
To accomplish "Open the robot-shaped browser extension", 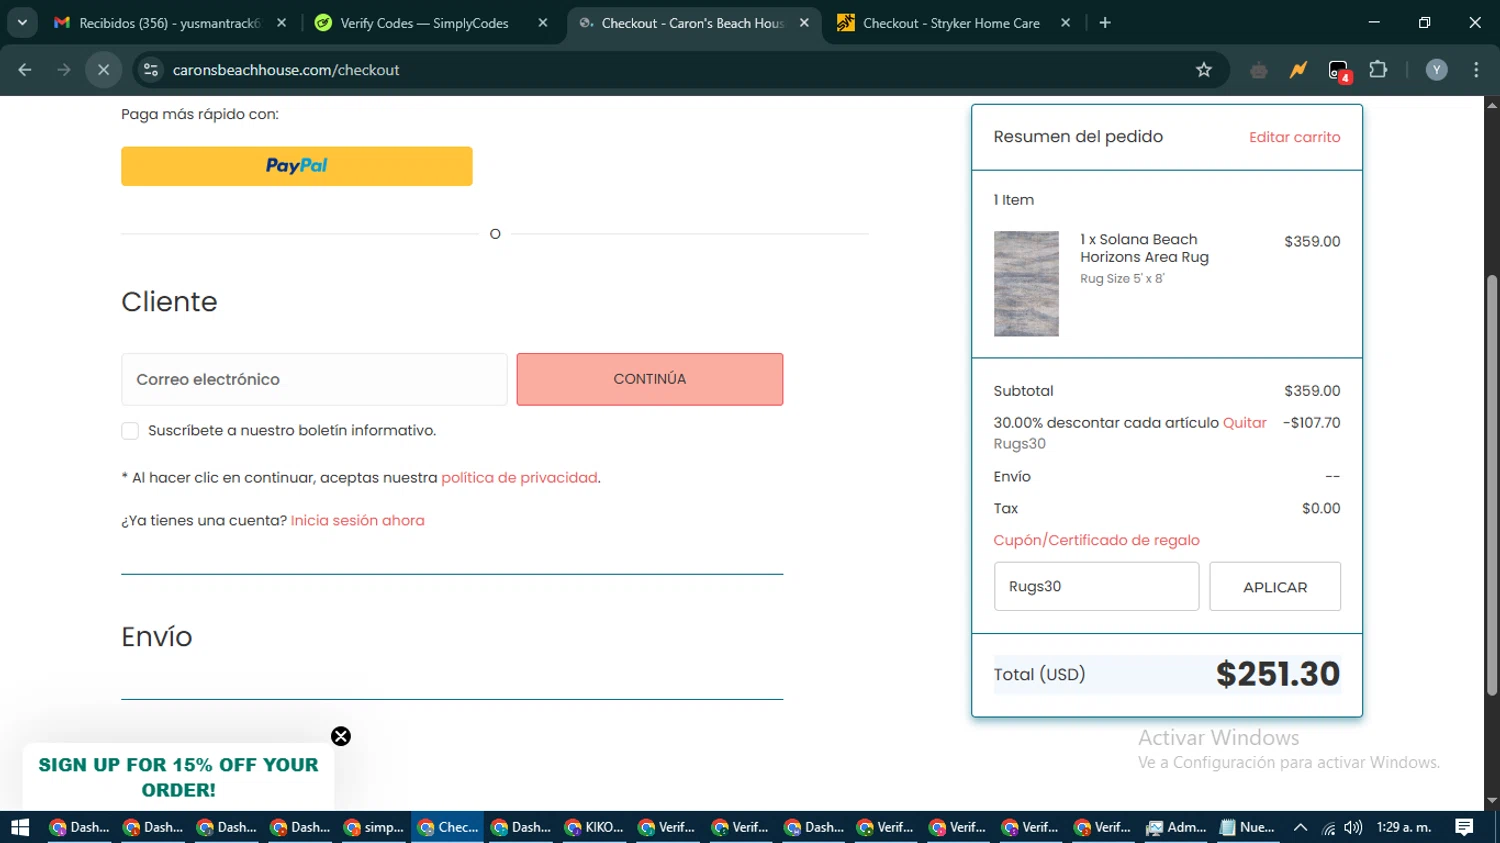I will (1259, 70).
